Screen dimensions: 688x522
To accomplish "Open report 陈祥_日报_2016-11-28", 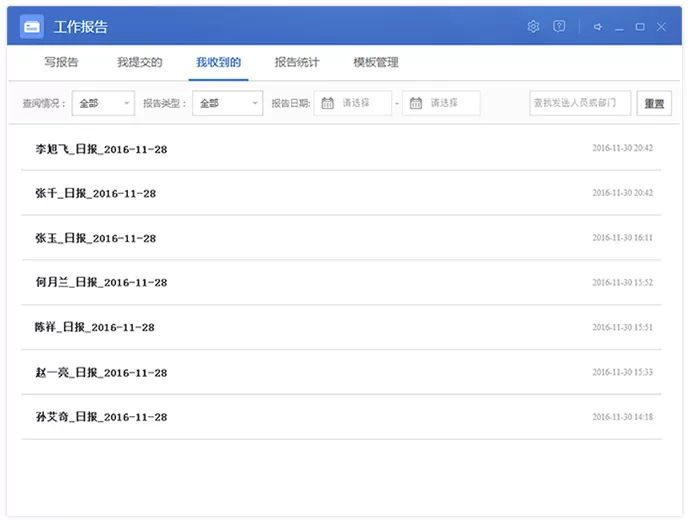I will click(x=341, y=327).
